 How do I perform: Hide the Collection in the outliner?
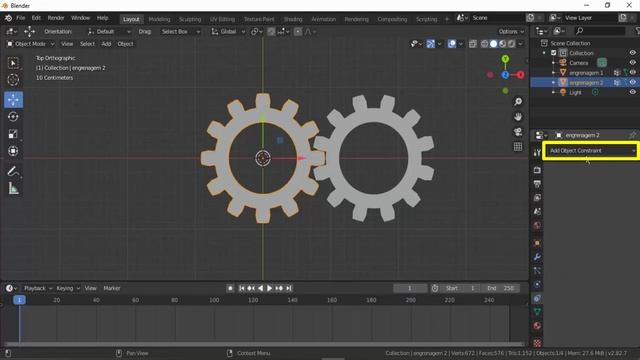633,53
